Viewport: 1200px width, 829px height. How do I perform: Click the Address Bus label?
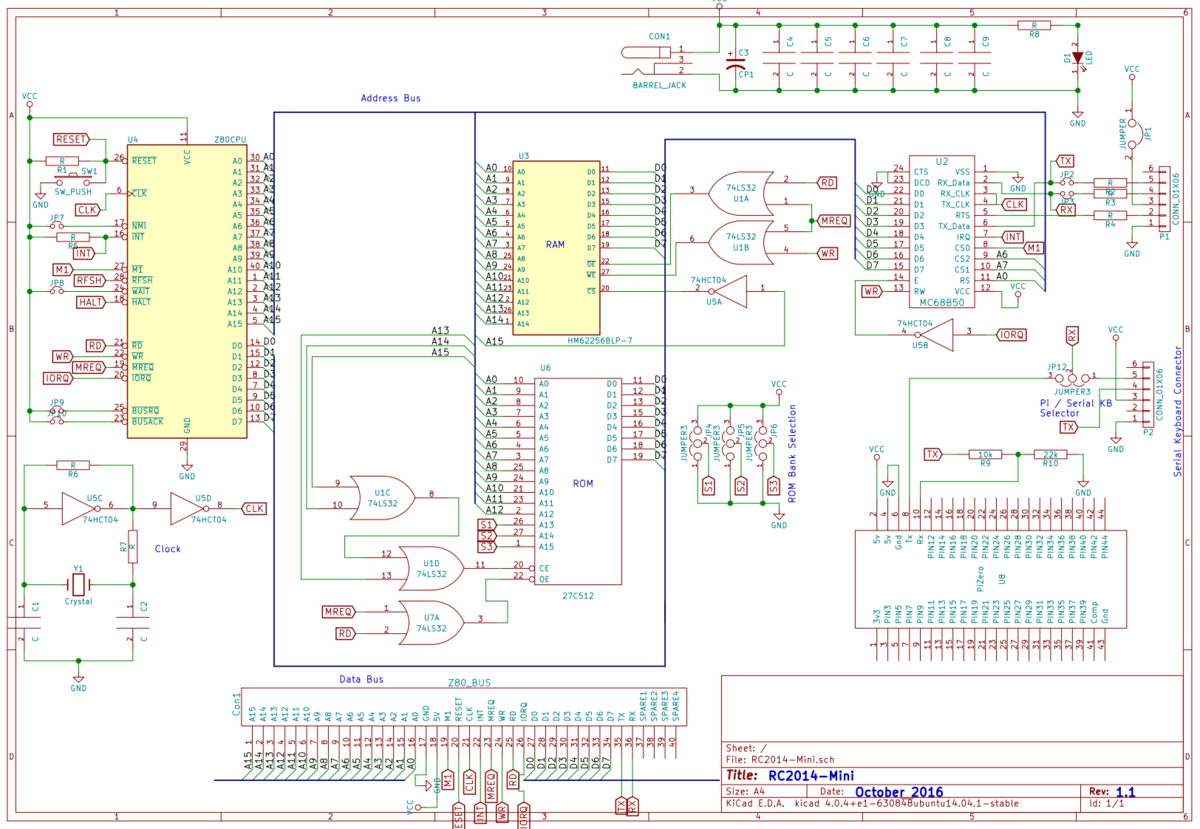pyautogui.click(x=391, y=98)
